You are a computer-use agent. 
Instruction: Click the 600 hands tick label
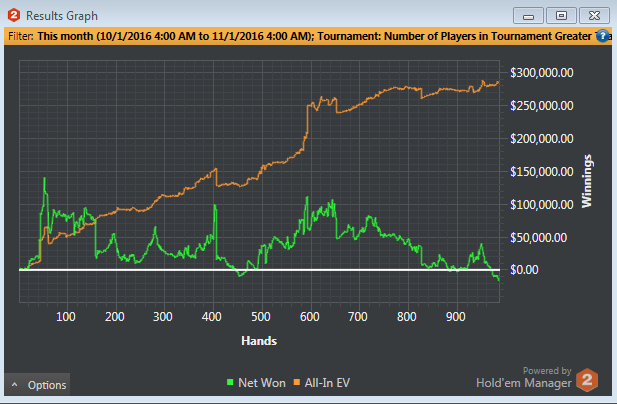(310, 317)
